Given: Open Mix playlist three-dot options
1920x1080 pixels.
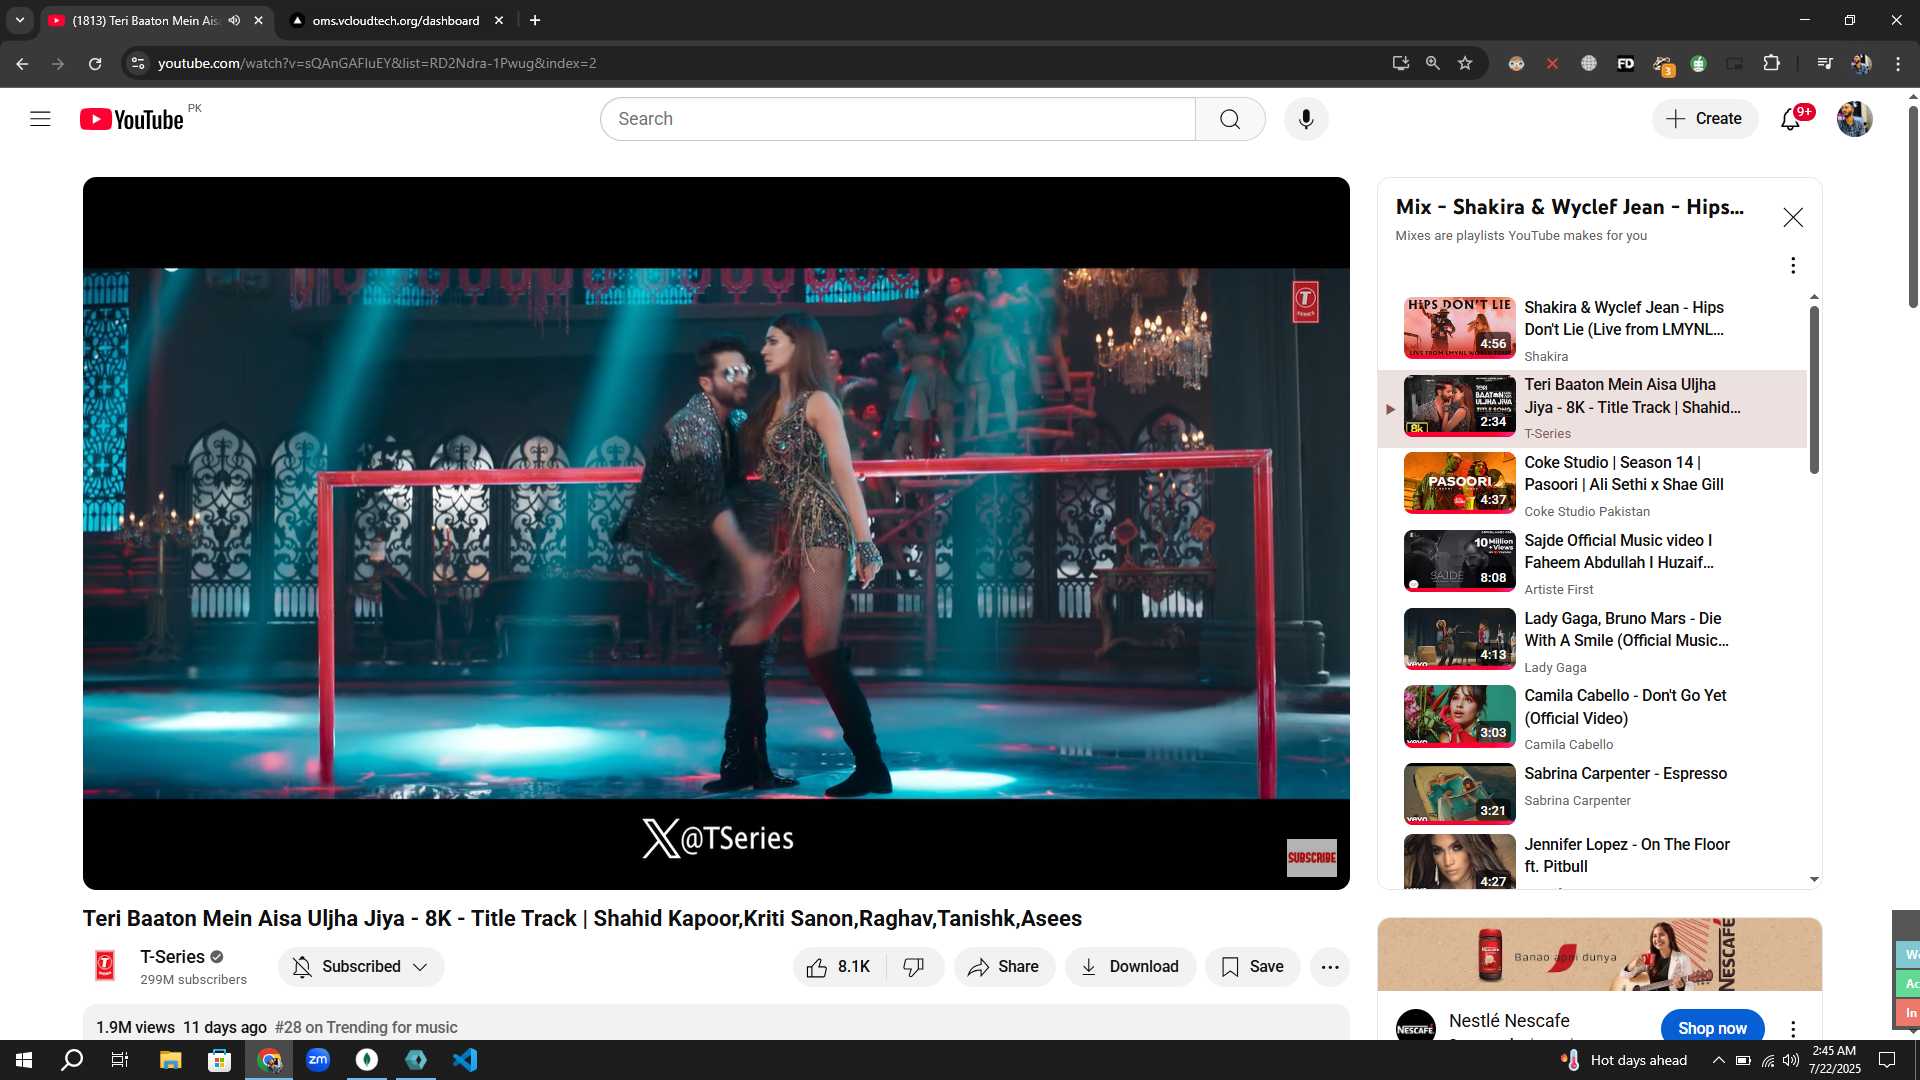Looking at the screenshot, I should tap(1793, 265).
